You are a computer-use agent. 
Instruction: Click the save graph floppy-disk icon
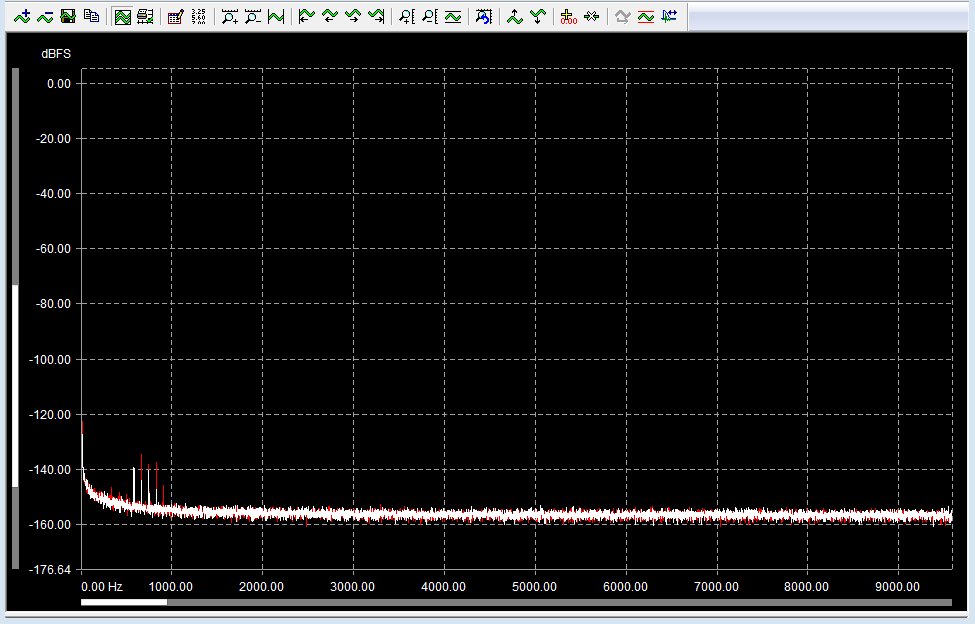[68, 17]
